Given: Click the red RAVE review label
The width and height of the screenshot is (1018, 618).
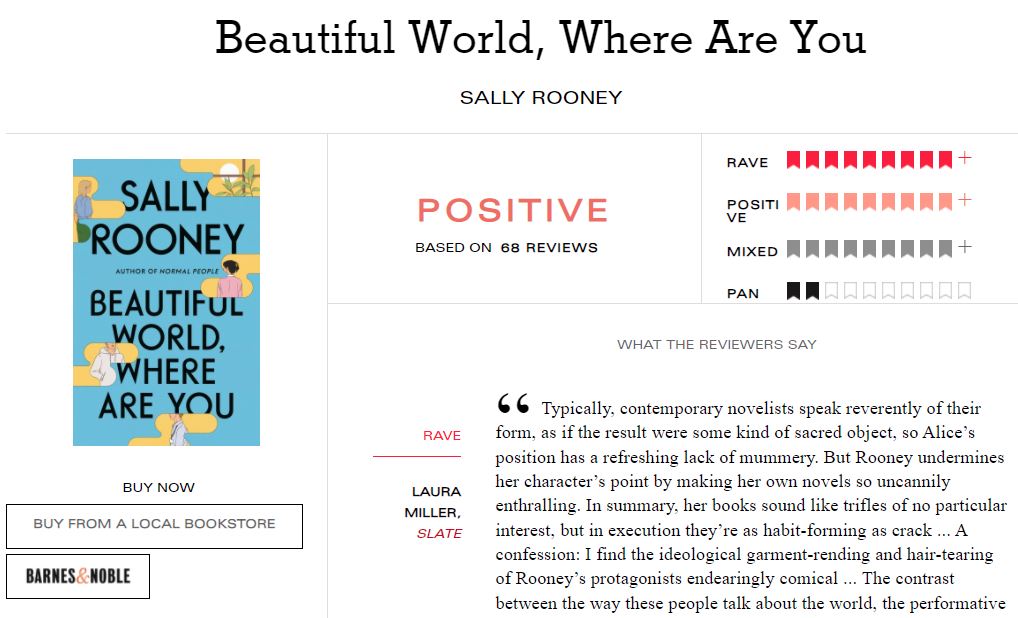Looking at the screenshot, I should tap(441, 436).
